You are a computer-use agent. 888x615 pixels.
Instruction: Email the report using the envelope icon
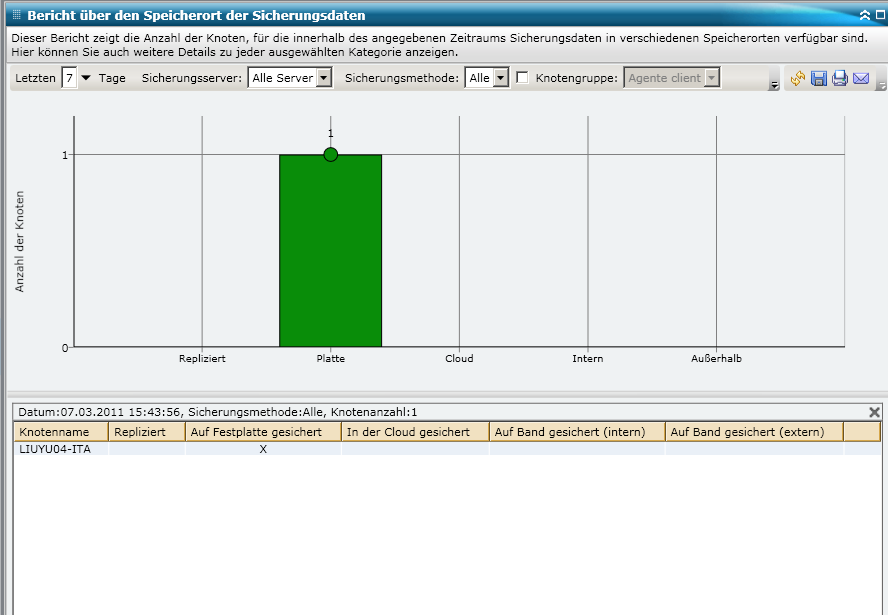tap(861, 78)
